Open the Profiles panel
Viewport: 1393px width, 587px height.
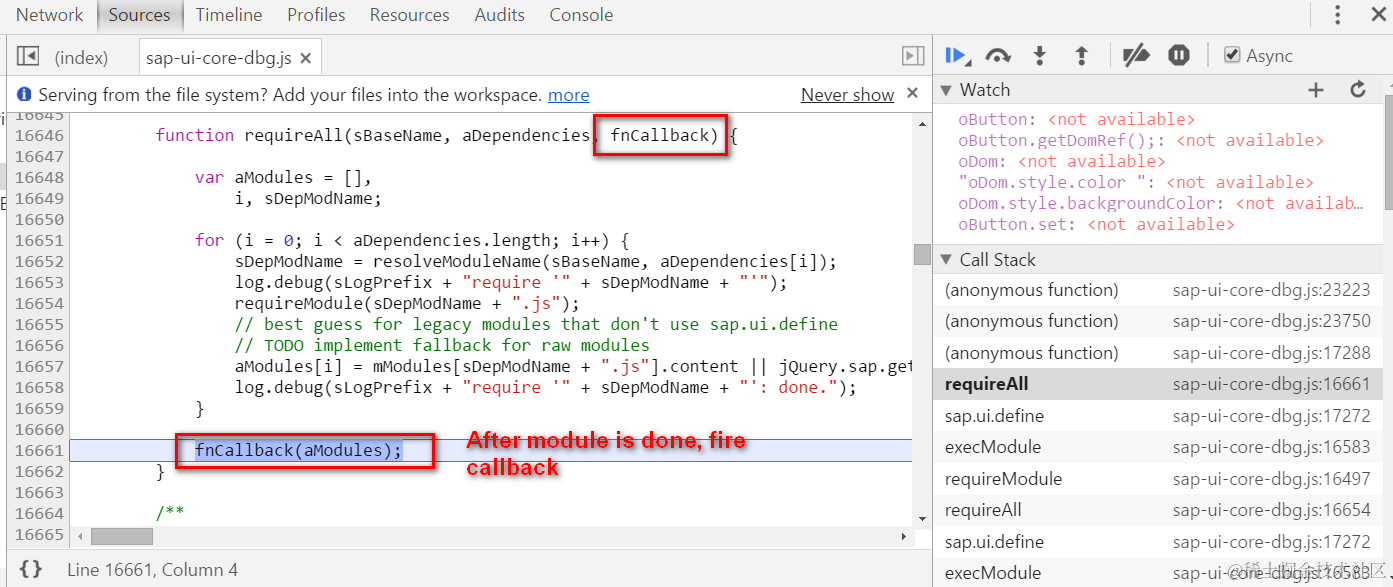pos(316,15)
